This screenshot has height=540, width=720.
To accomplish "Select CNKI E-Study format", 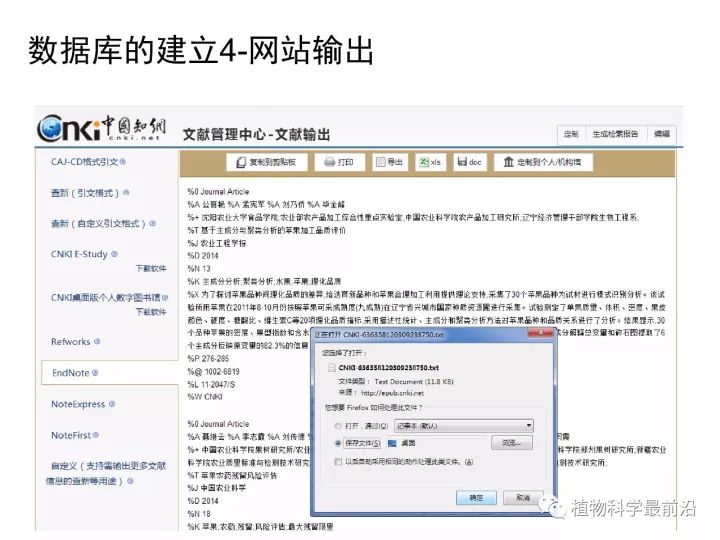I will click(79, 254).
